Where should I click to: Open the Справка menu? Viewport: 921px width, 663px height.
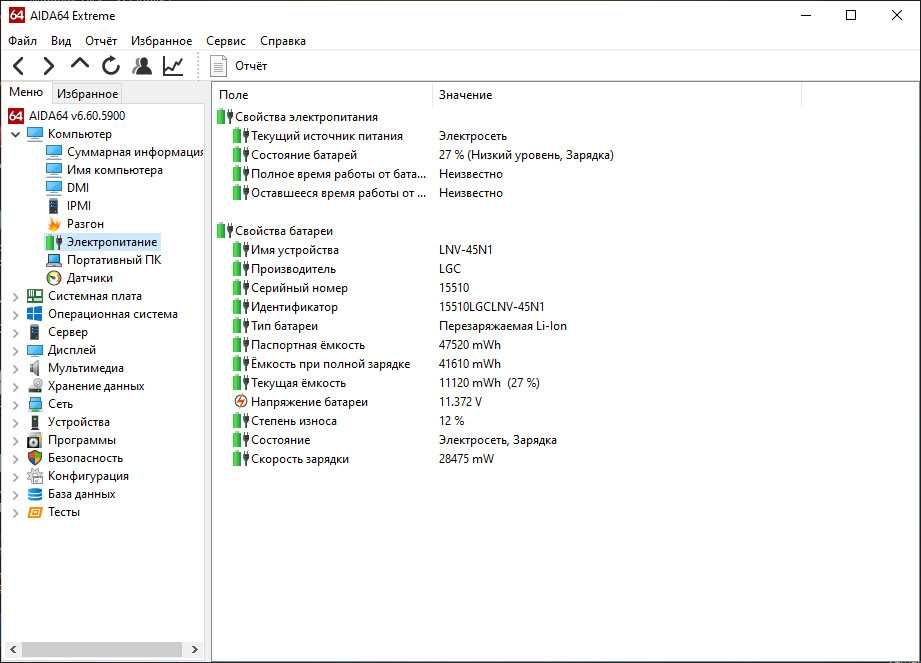283,41
